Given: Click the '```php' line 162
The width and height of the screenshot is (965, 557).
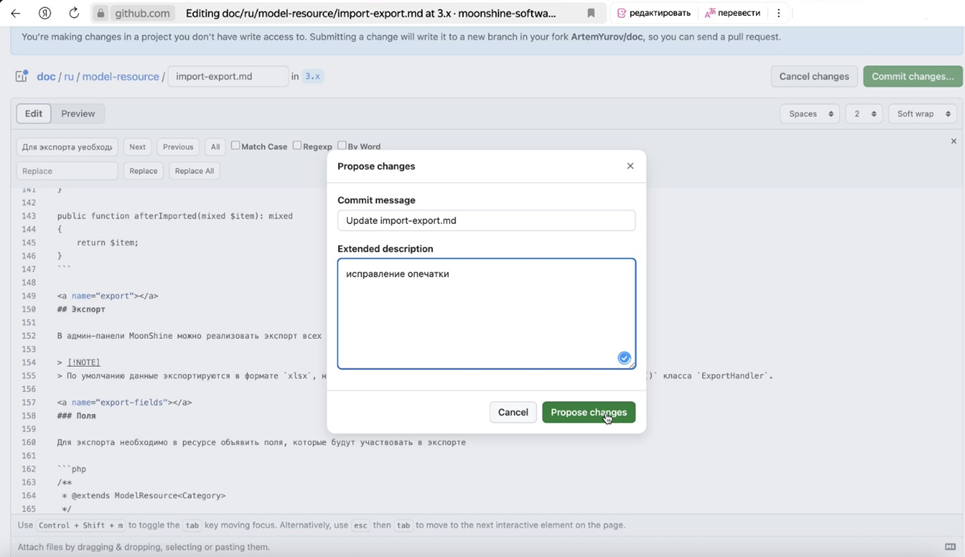Looking at the screenshot, I should (x=71, y=469).
